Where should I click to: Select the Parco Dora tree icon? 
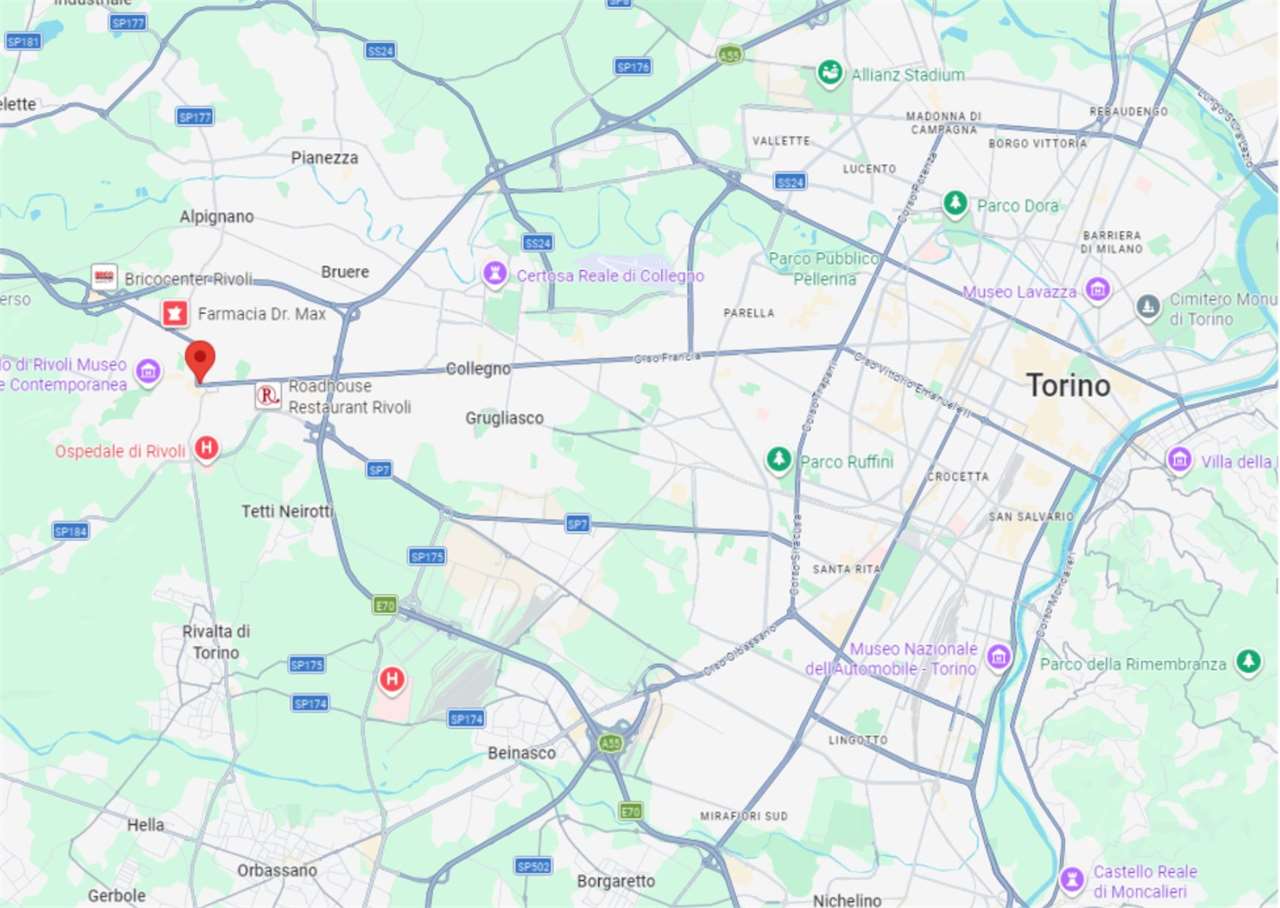956,204
